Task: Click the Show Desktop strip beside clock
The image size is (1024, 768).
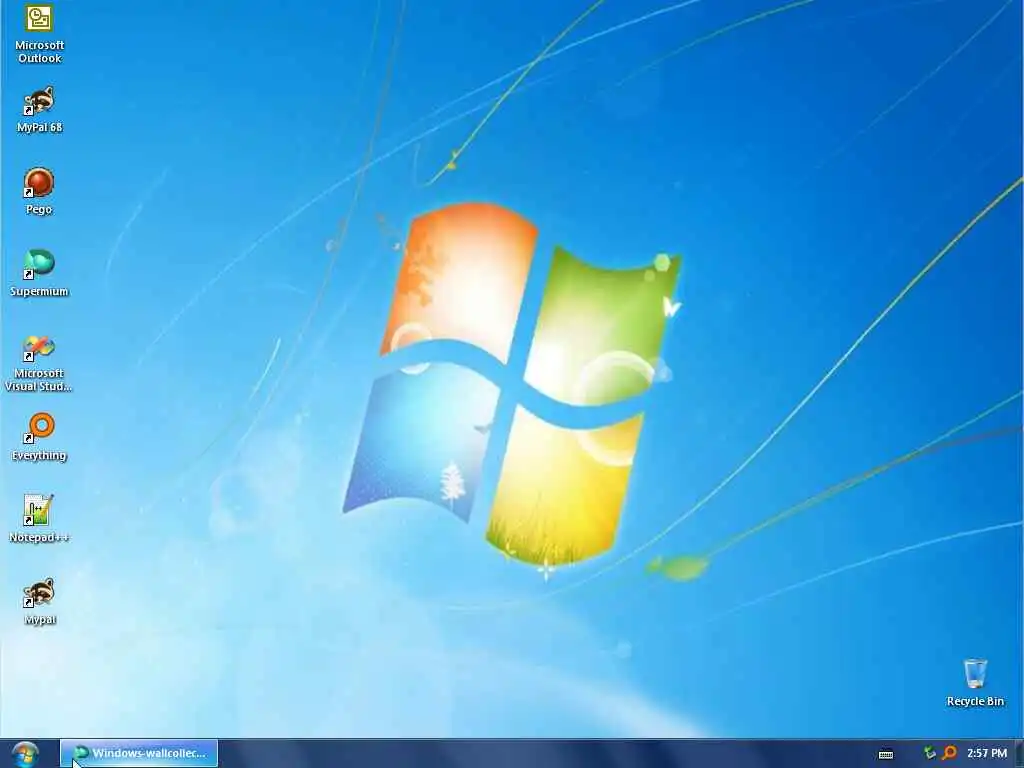Action: pyautogui.click(x=1019, y=754)
